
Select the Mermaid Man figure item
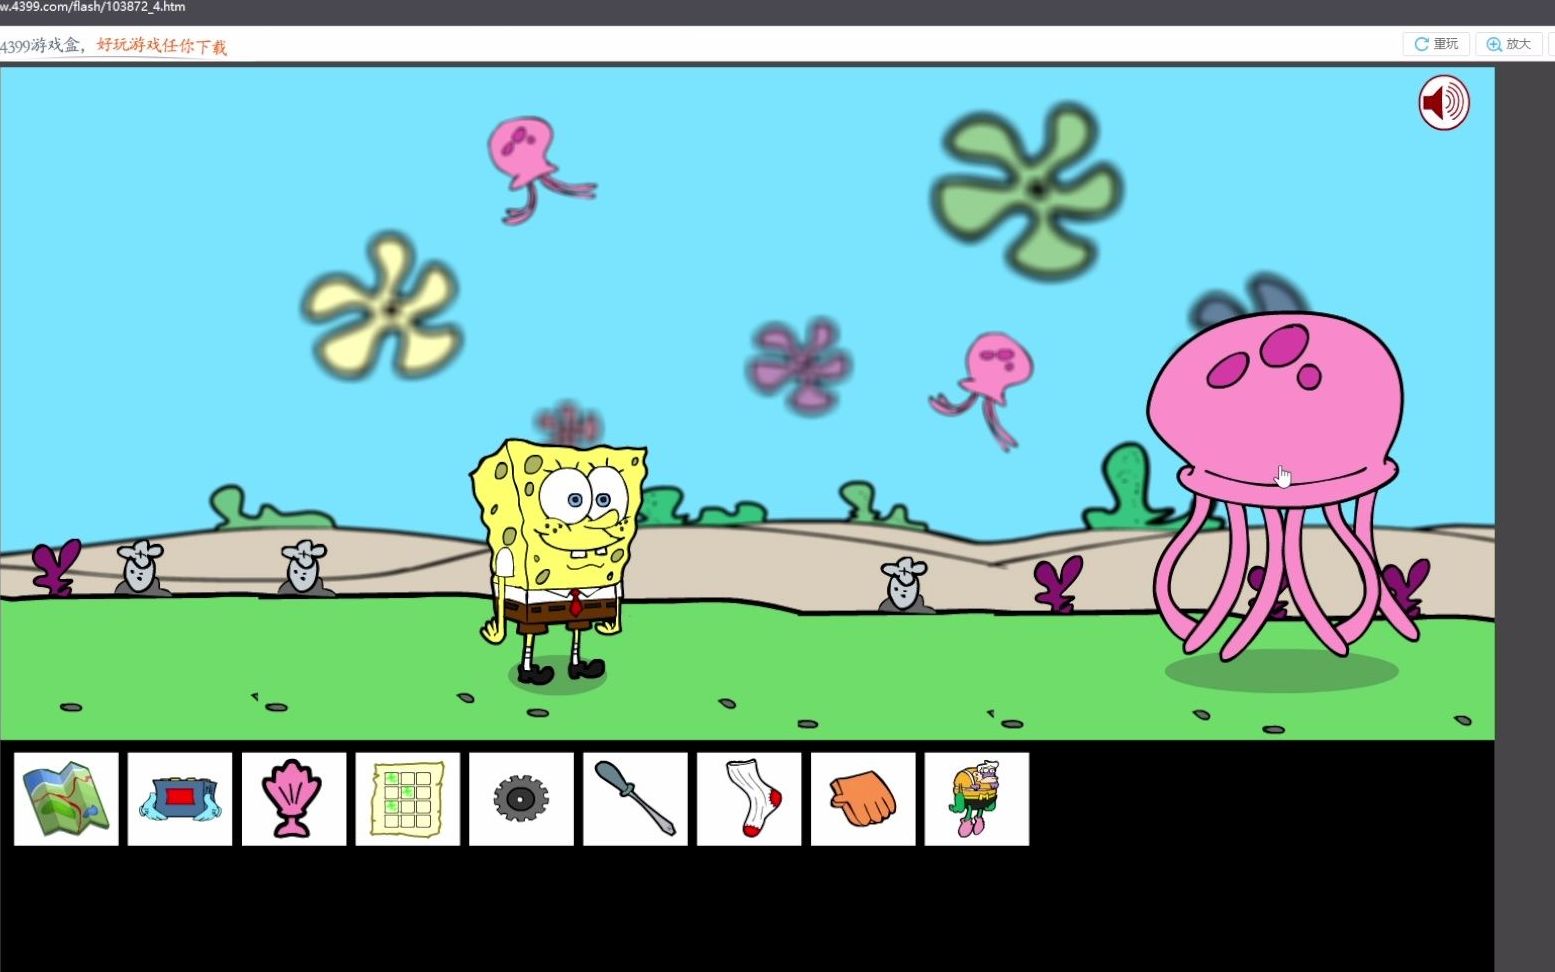click(977, 799)
